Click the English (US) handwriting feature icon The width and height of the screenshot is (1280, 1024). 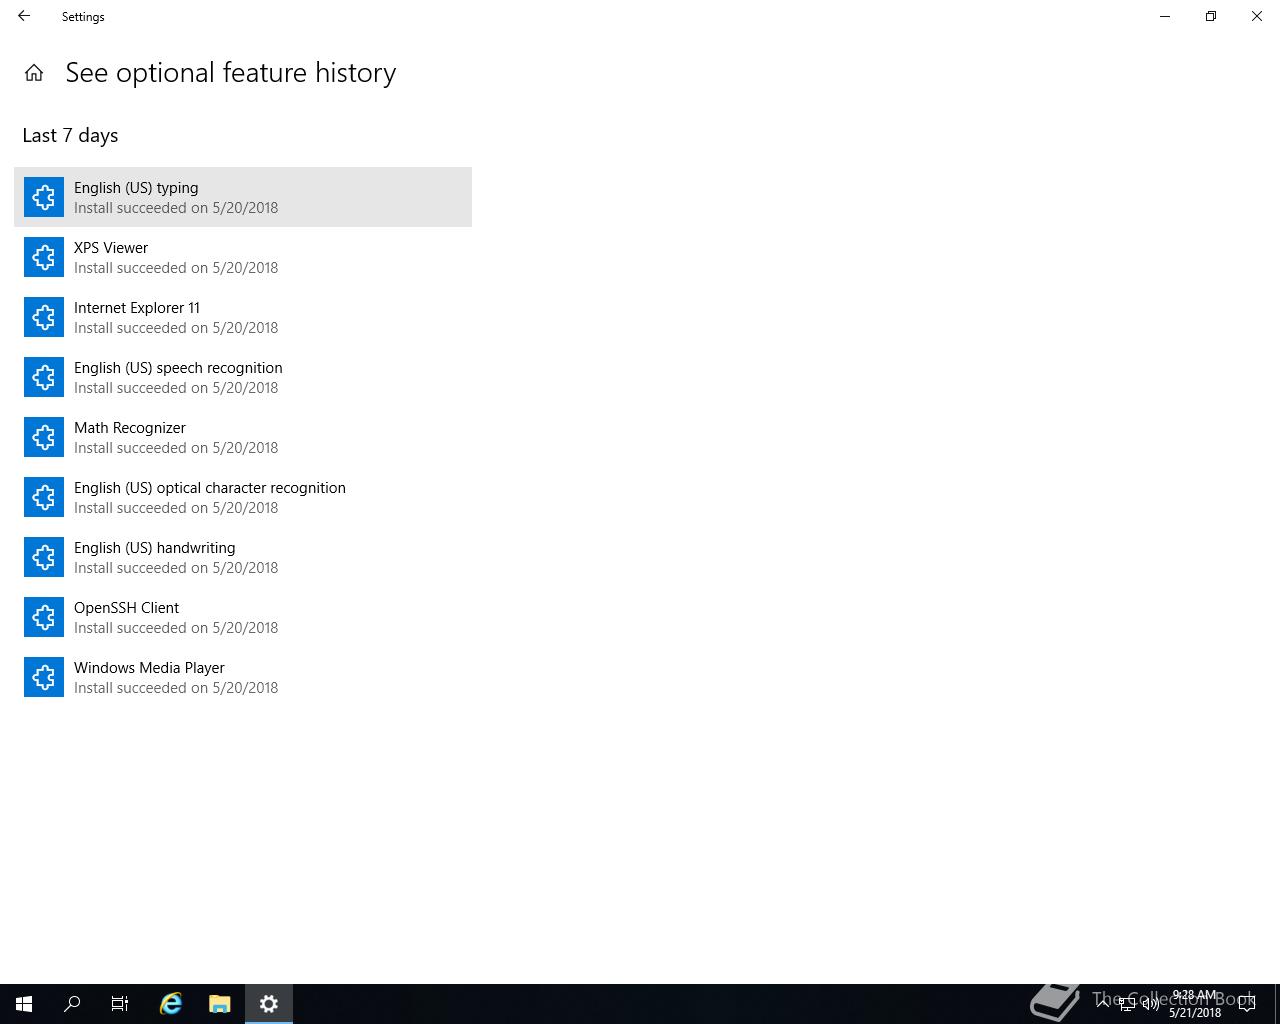click(44, 557)
